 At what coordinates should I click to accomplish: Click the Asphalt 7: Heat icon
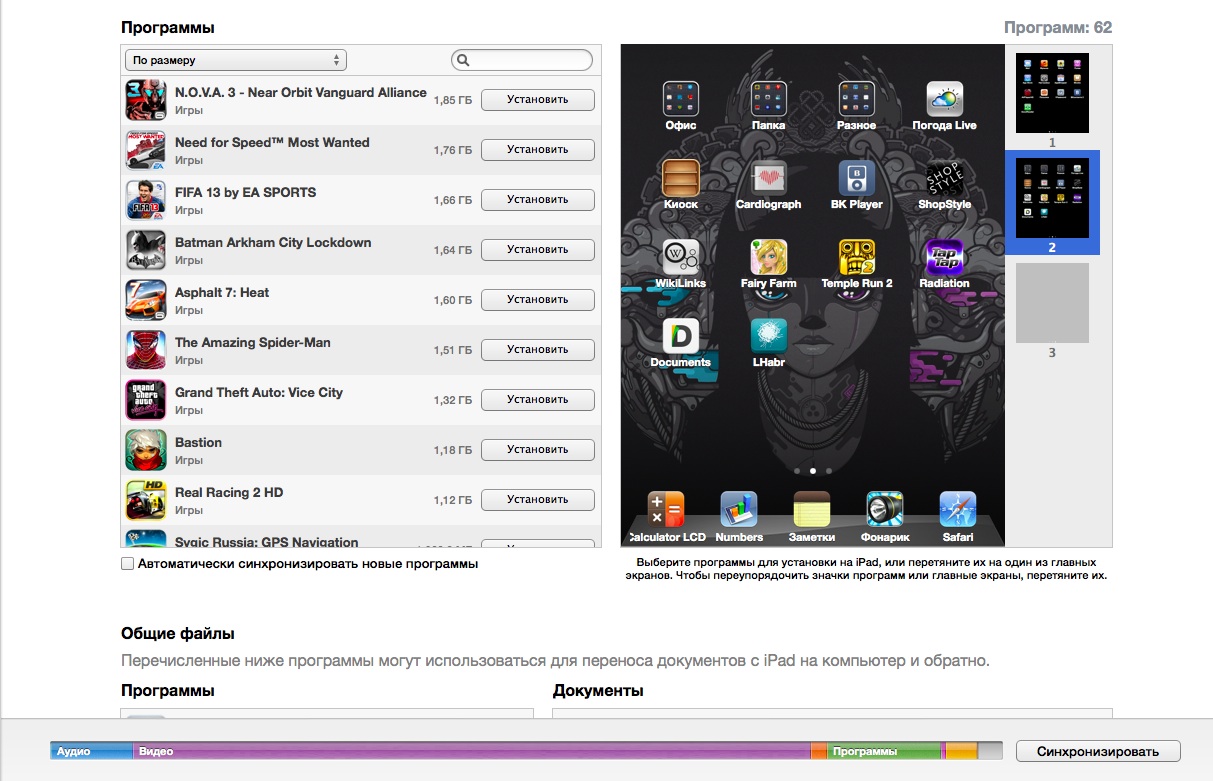146,300
